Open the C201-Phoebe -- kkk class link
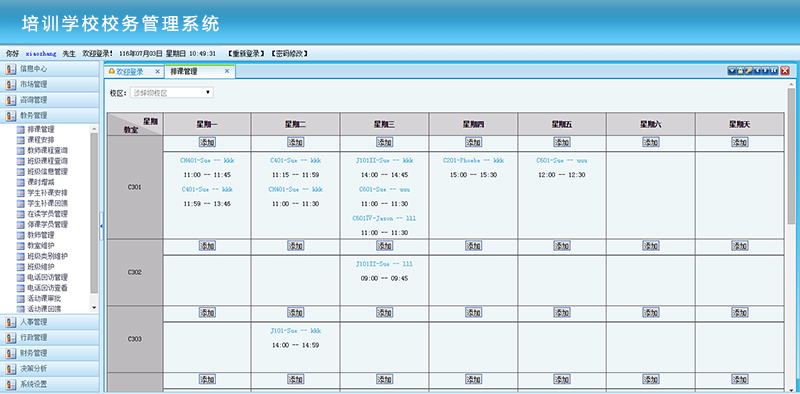Screen dimensions: 800x394 tap(473, 160)
